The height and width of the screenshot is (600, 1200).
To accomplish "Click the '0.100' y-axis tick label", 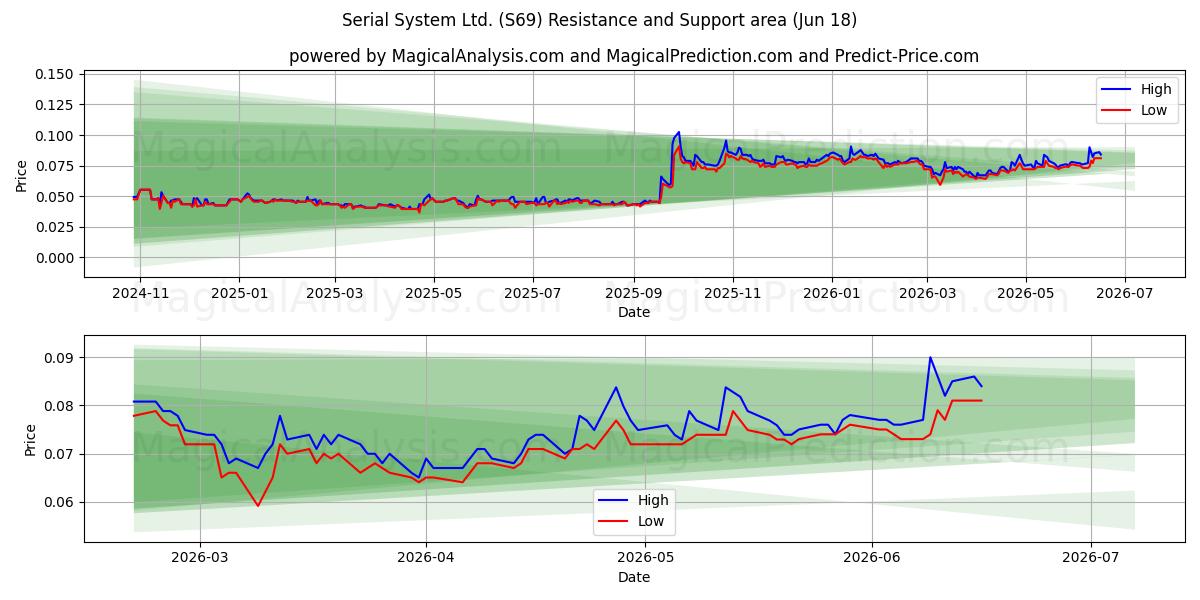I will [x=55, y=136].
